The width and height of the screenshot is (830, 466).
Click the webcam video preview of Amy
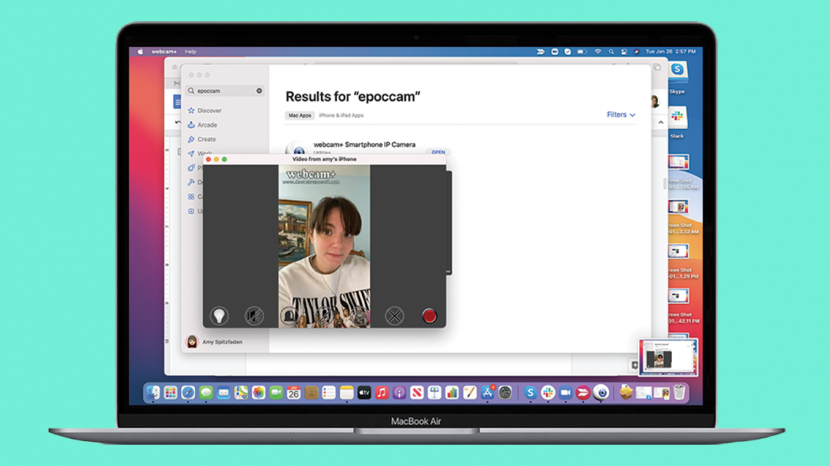(x=324, y=246)
